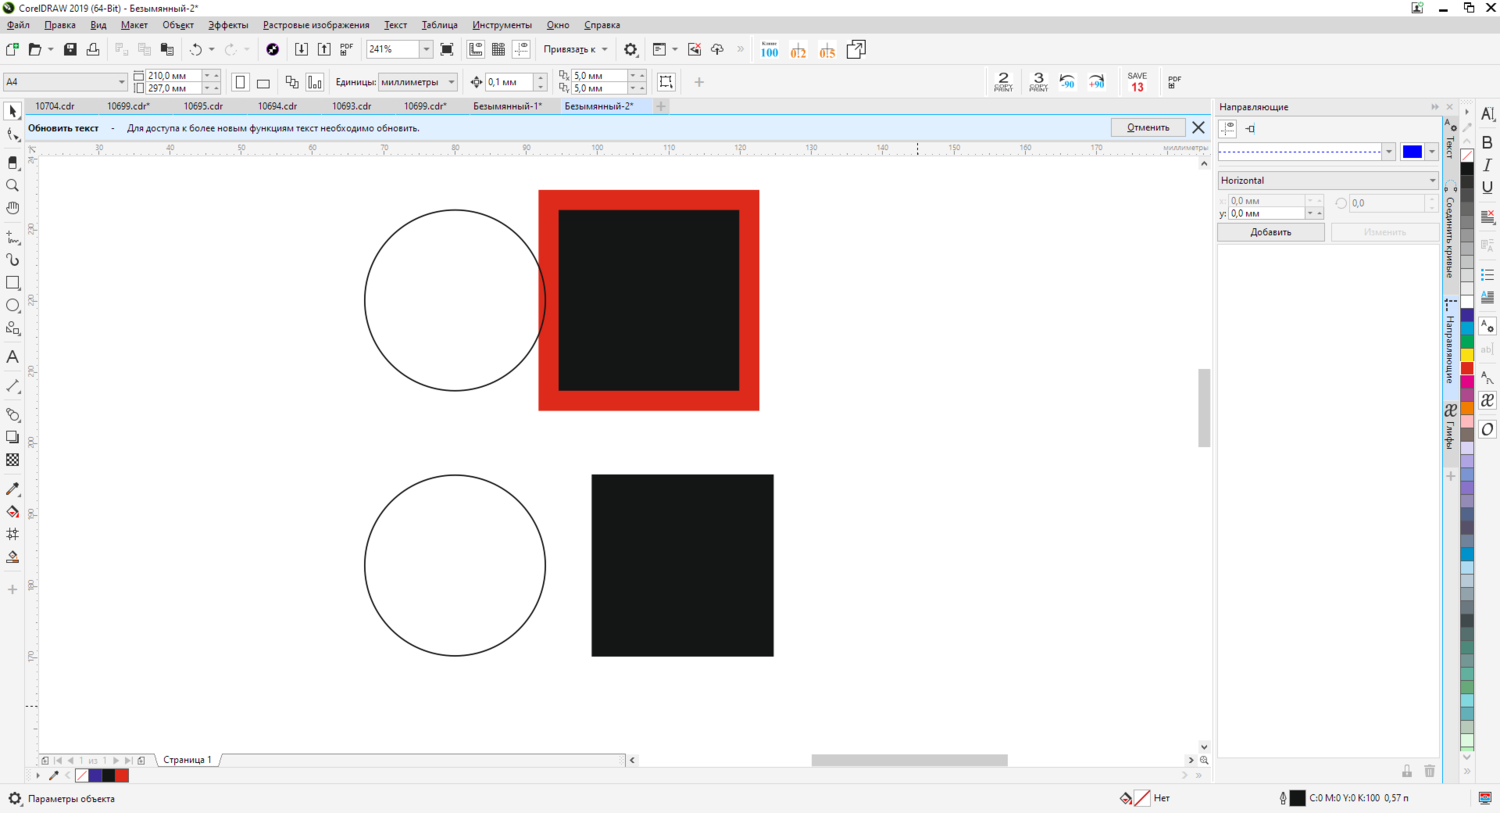The height and width of the screenshot is (813, 1500).
Task: Select the Страница 1 page tab
Action: pos(187,760)
